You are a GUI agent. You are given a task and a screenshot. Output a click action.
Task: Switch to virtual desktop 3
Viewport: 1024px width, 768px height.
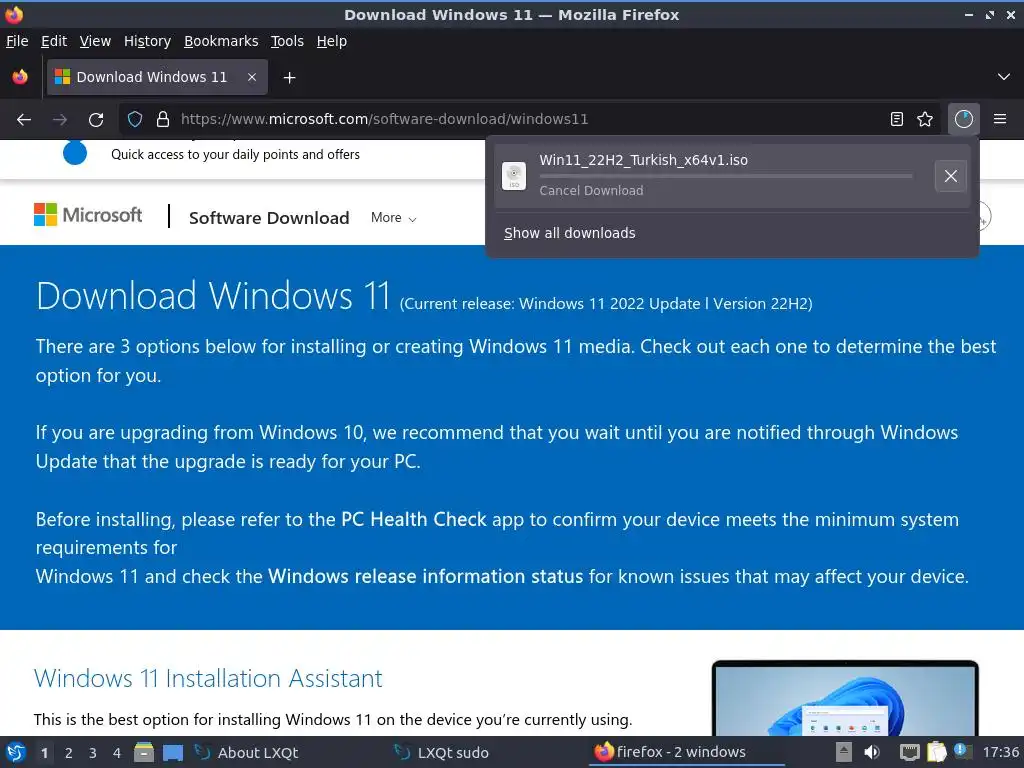point(93,753)
